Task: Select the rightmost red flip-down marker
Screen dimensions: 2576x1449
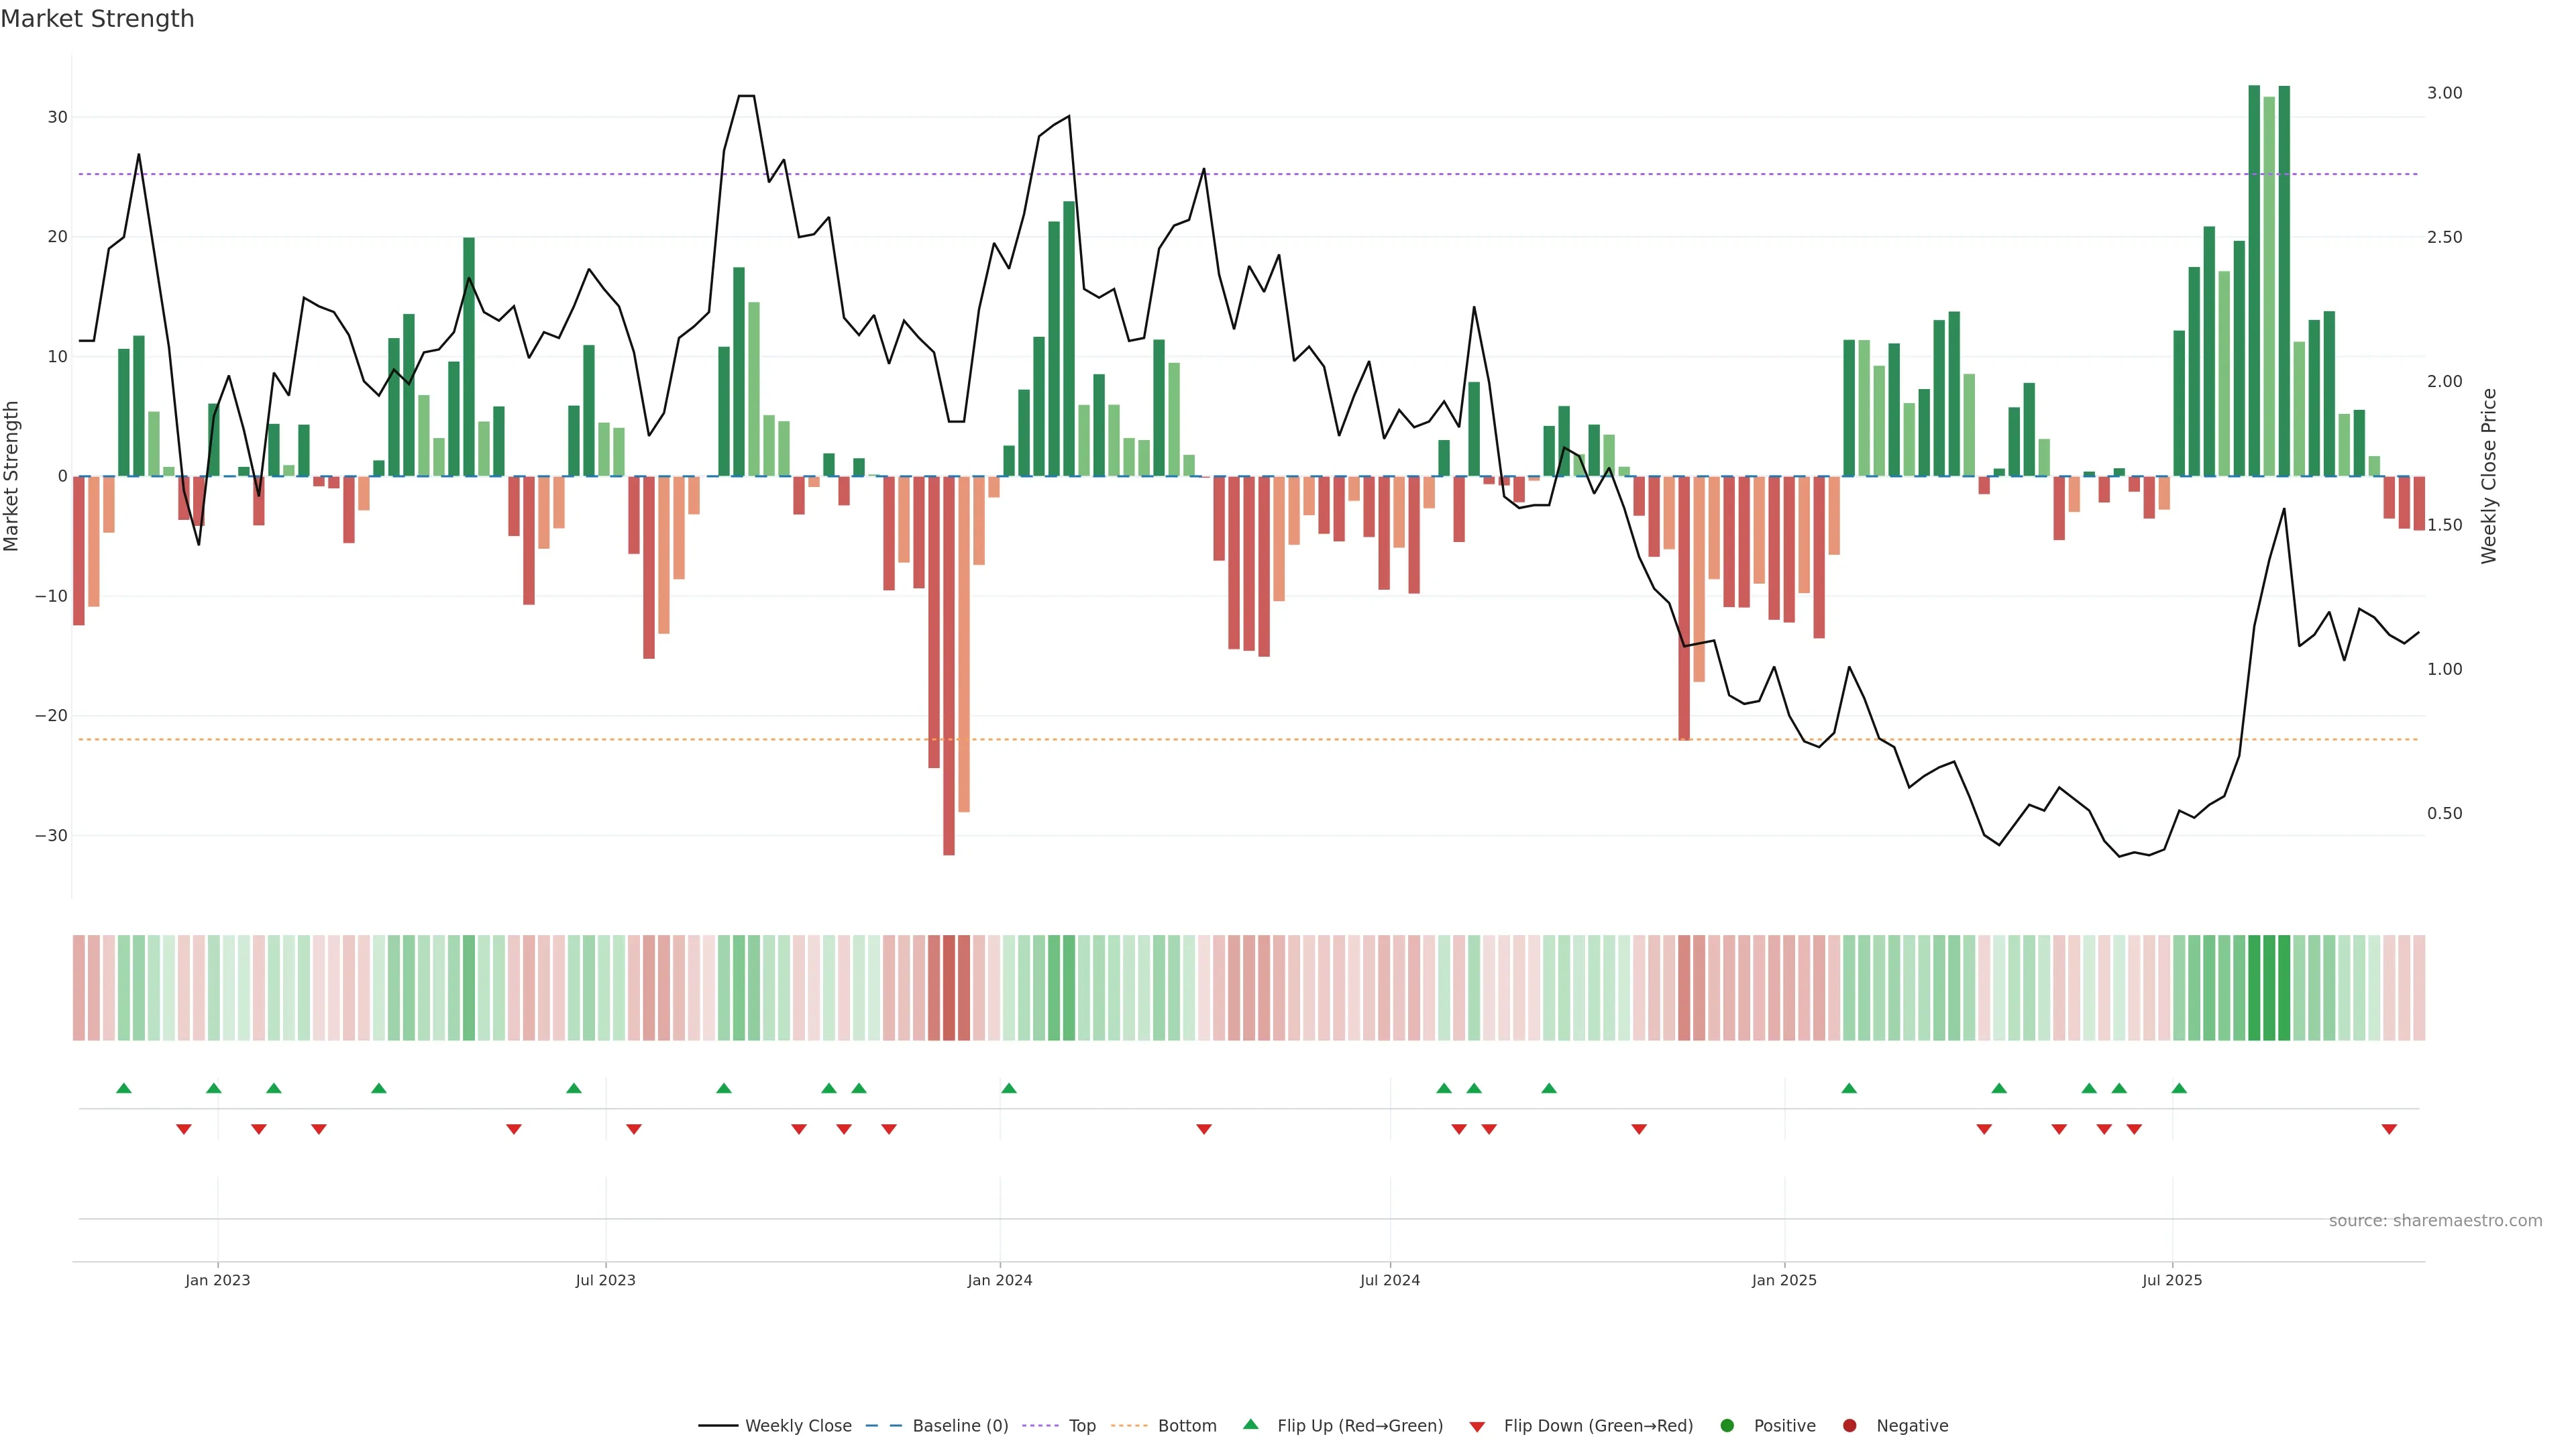Action: (x=2389, y=1129)
